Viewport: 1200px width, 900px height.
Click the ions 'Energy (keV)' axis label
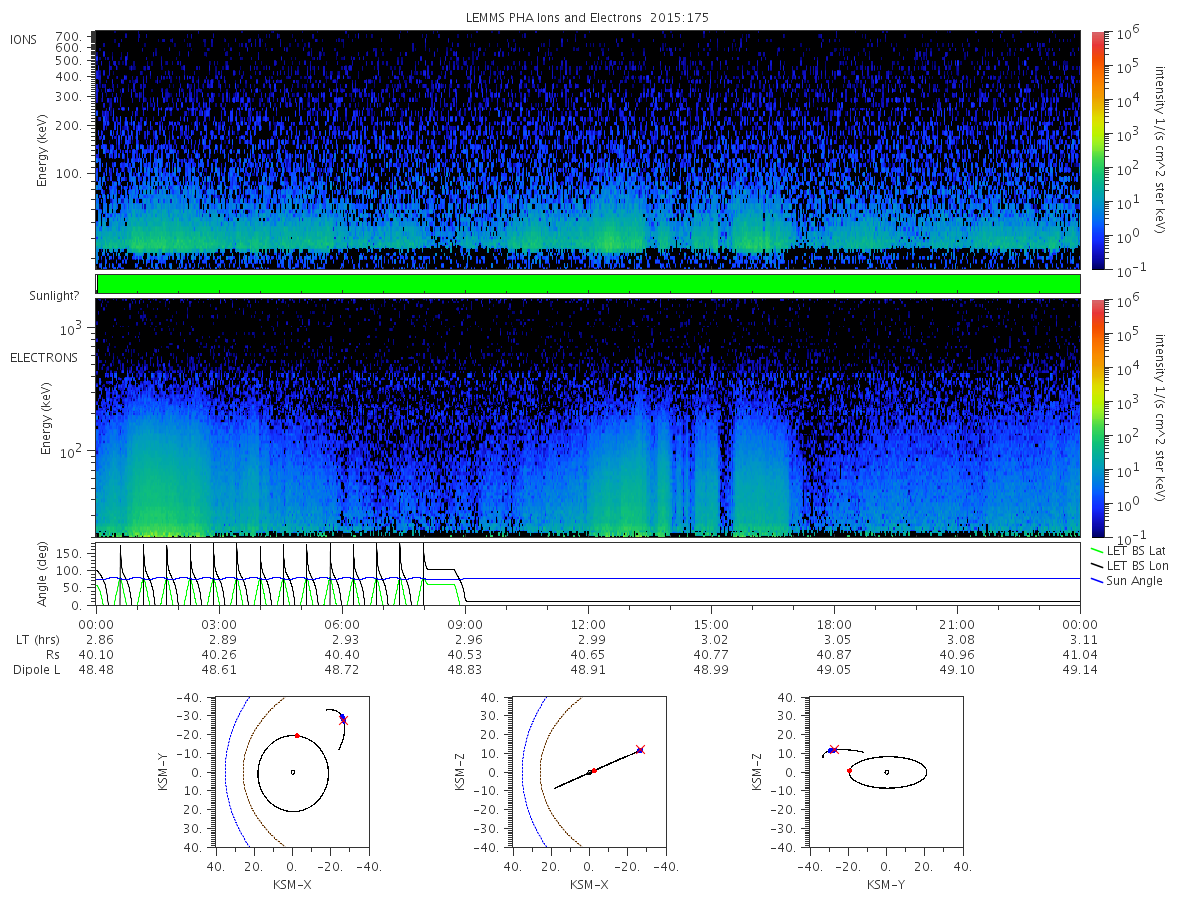click(44, 150)
